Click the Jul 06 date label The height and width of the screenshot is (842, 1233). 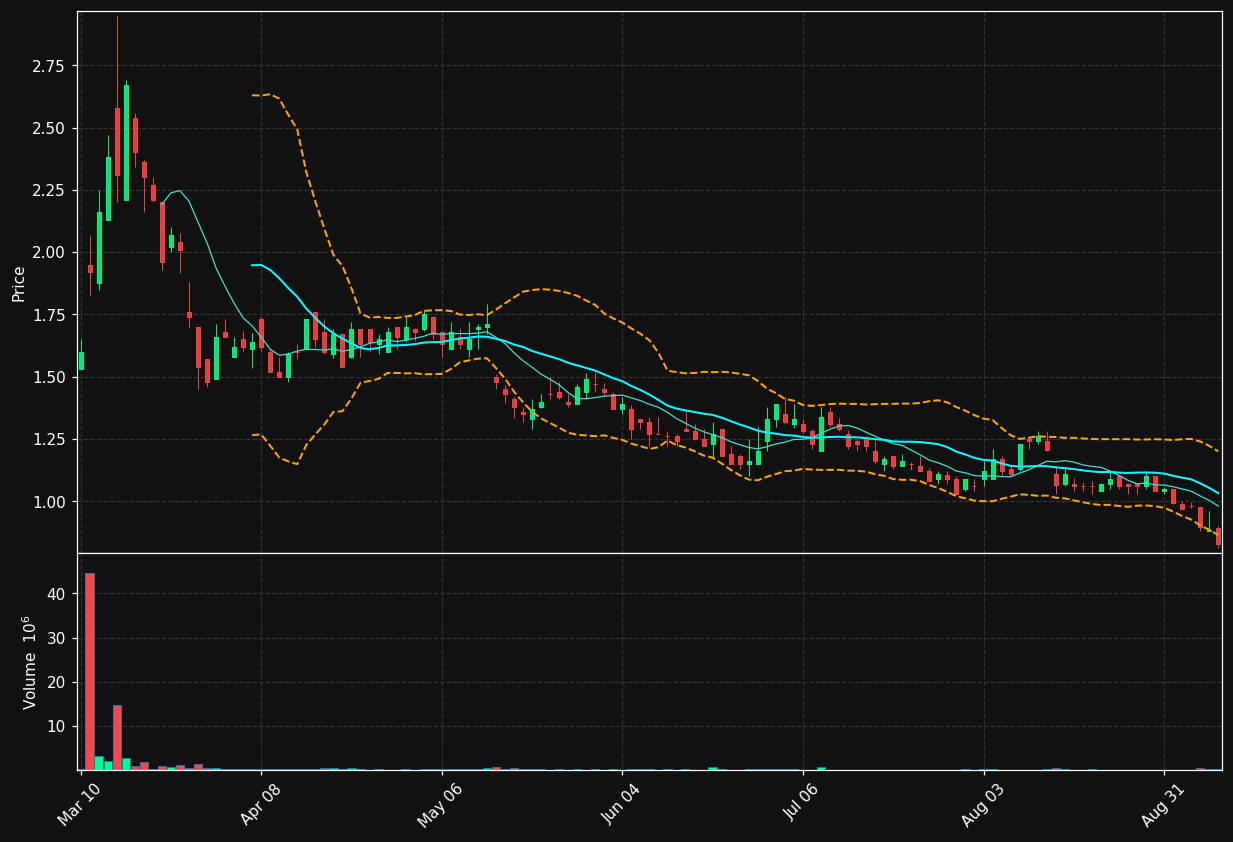click(x=802, y=803)
